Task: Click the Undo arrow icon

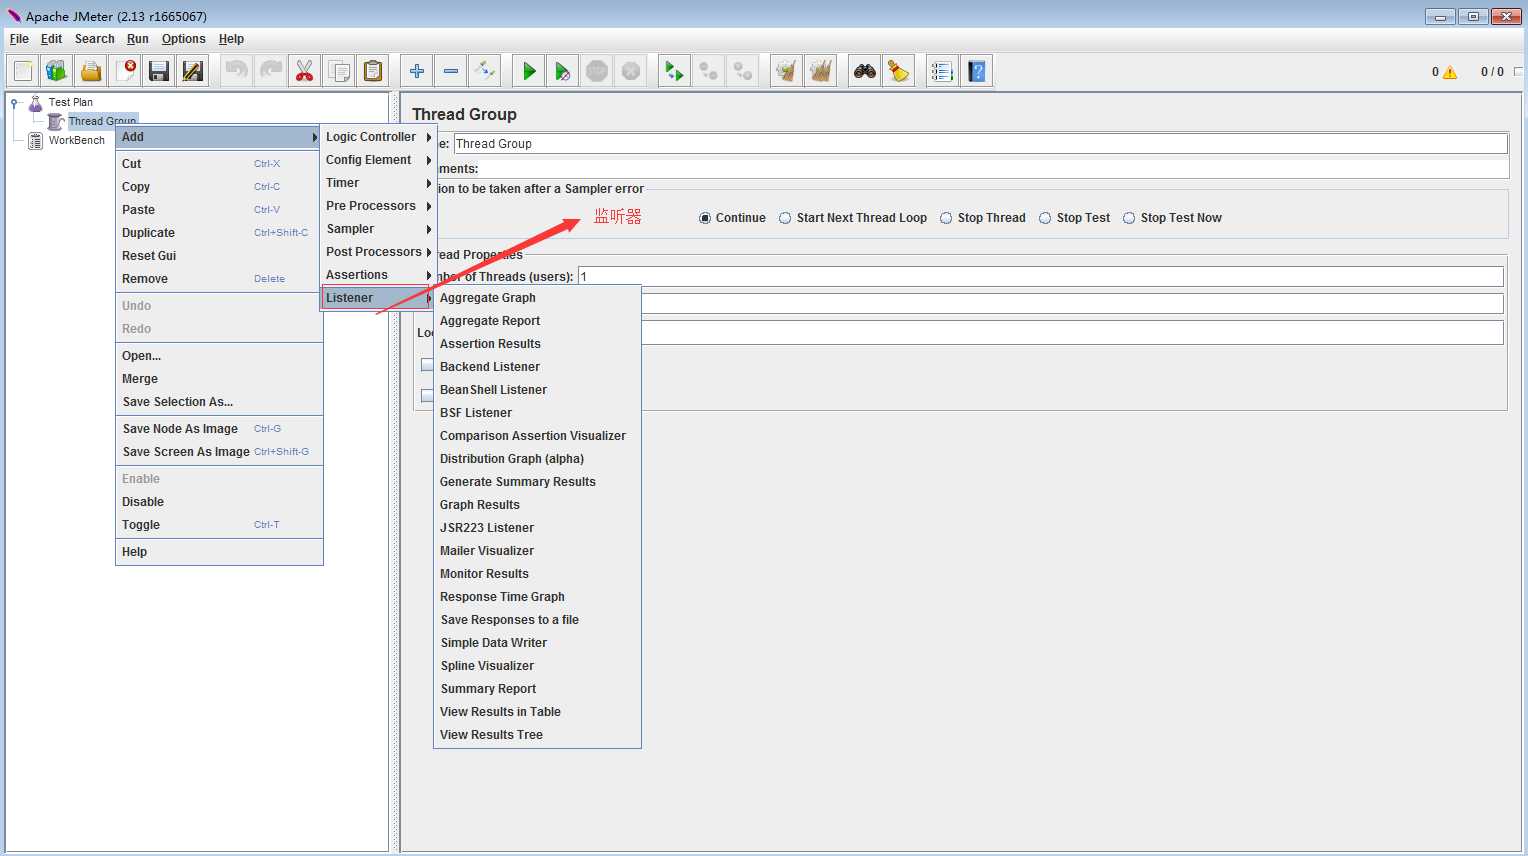Action: (237, 71)
